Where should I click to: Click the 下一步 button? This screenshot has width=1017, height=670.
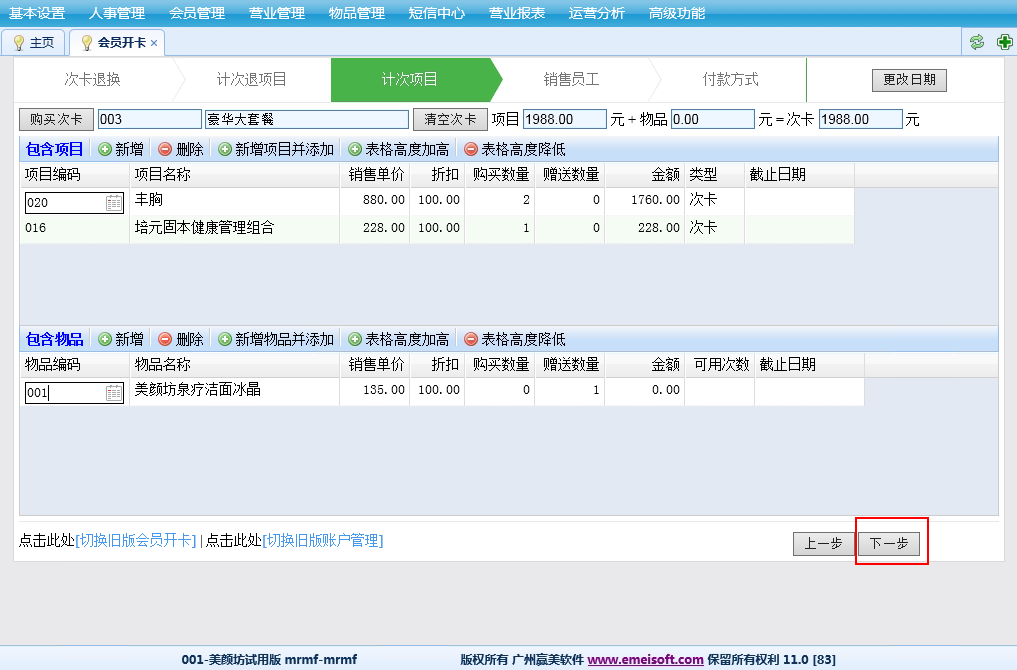(x=888, y=544)
